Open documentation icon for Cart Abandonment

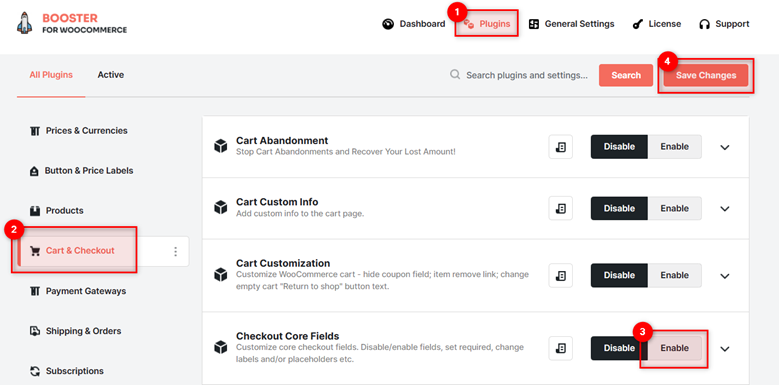tap(560, 147)
